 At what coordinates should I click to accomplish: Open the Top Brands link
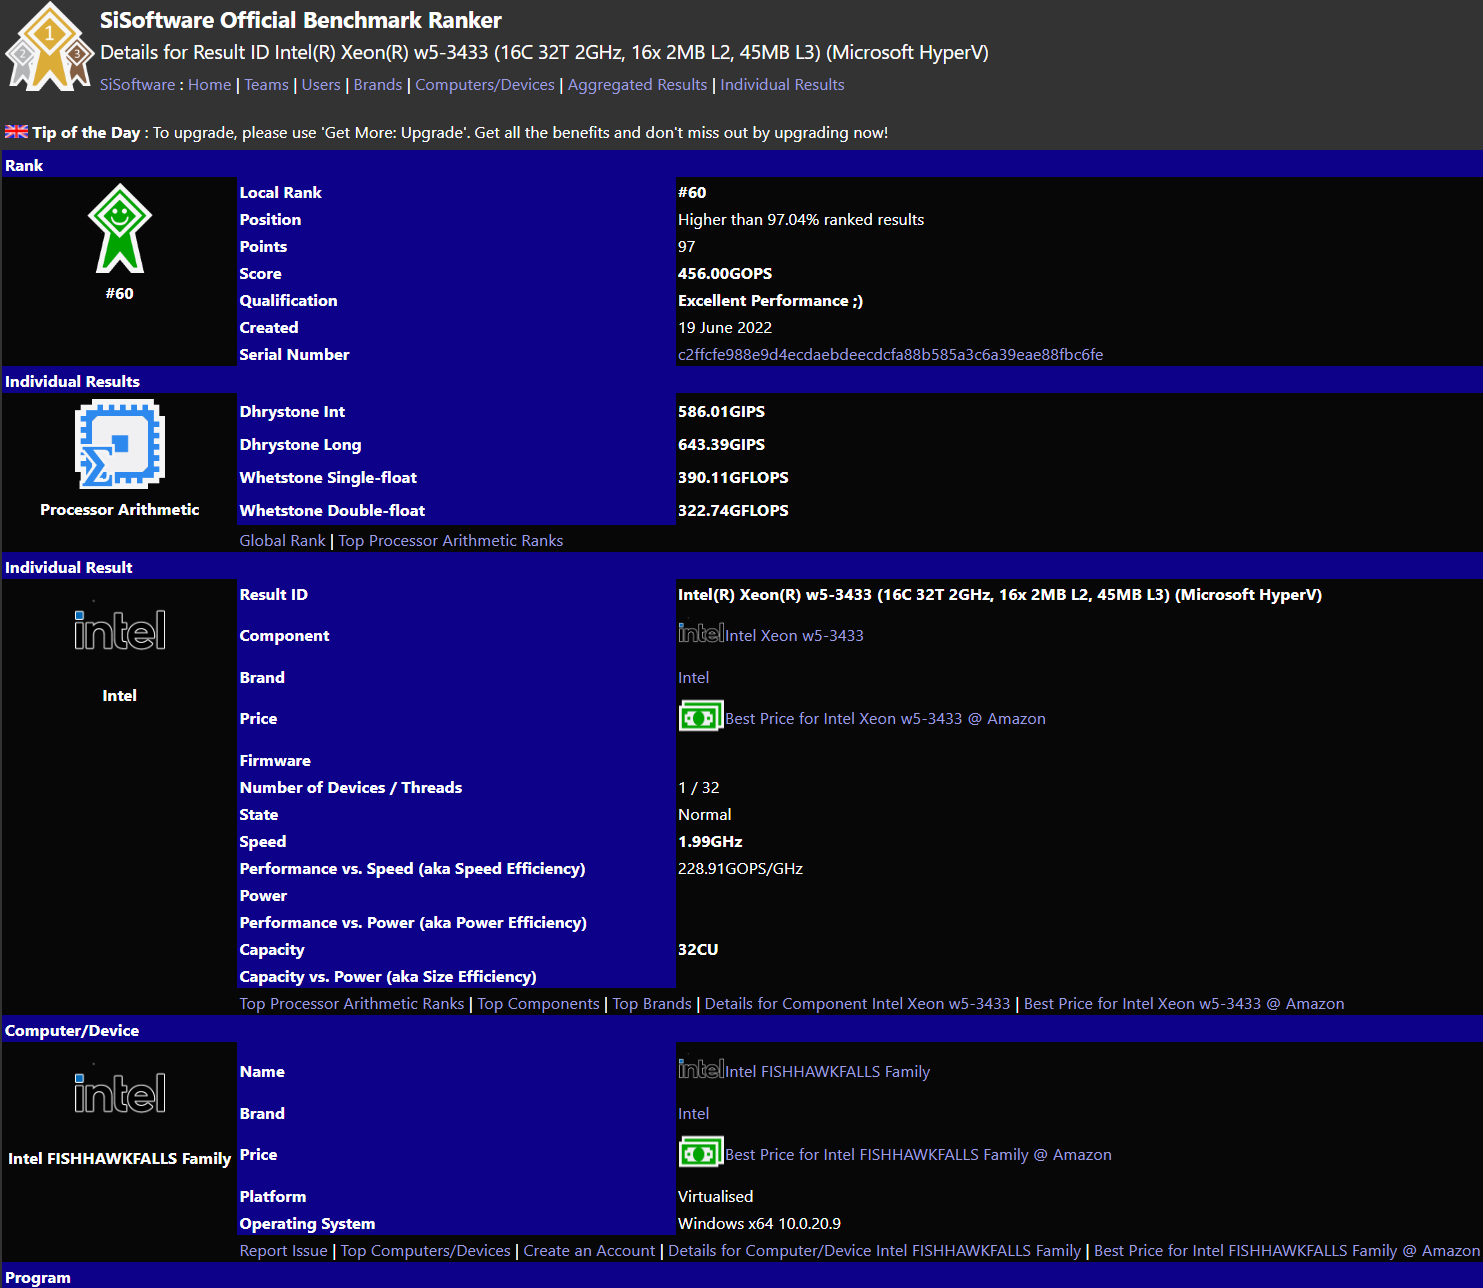coord(652,1004)
